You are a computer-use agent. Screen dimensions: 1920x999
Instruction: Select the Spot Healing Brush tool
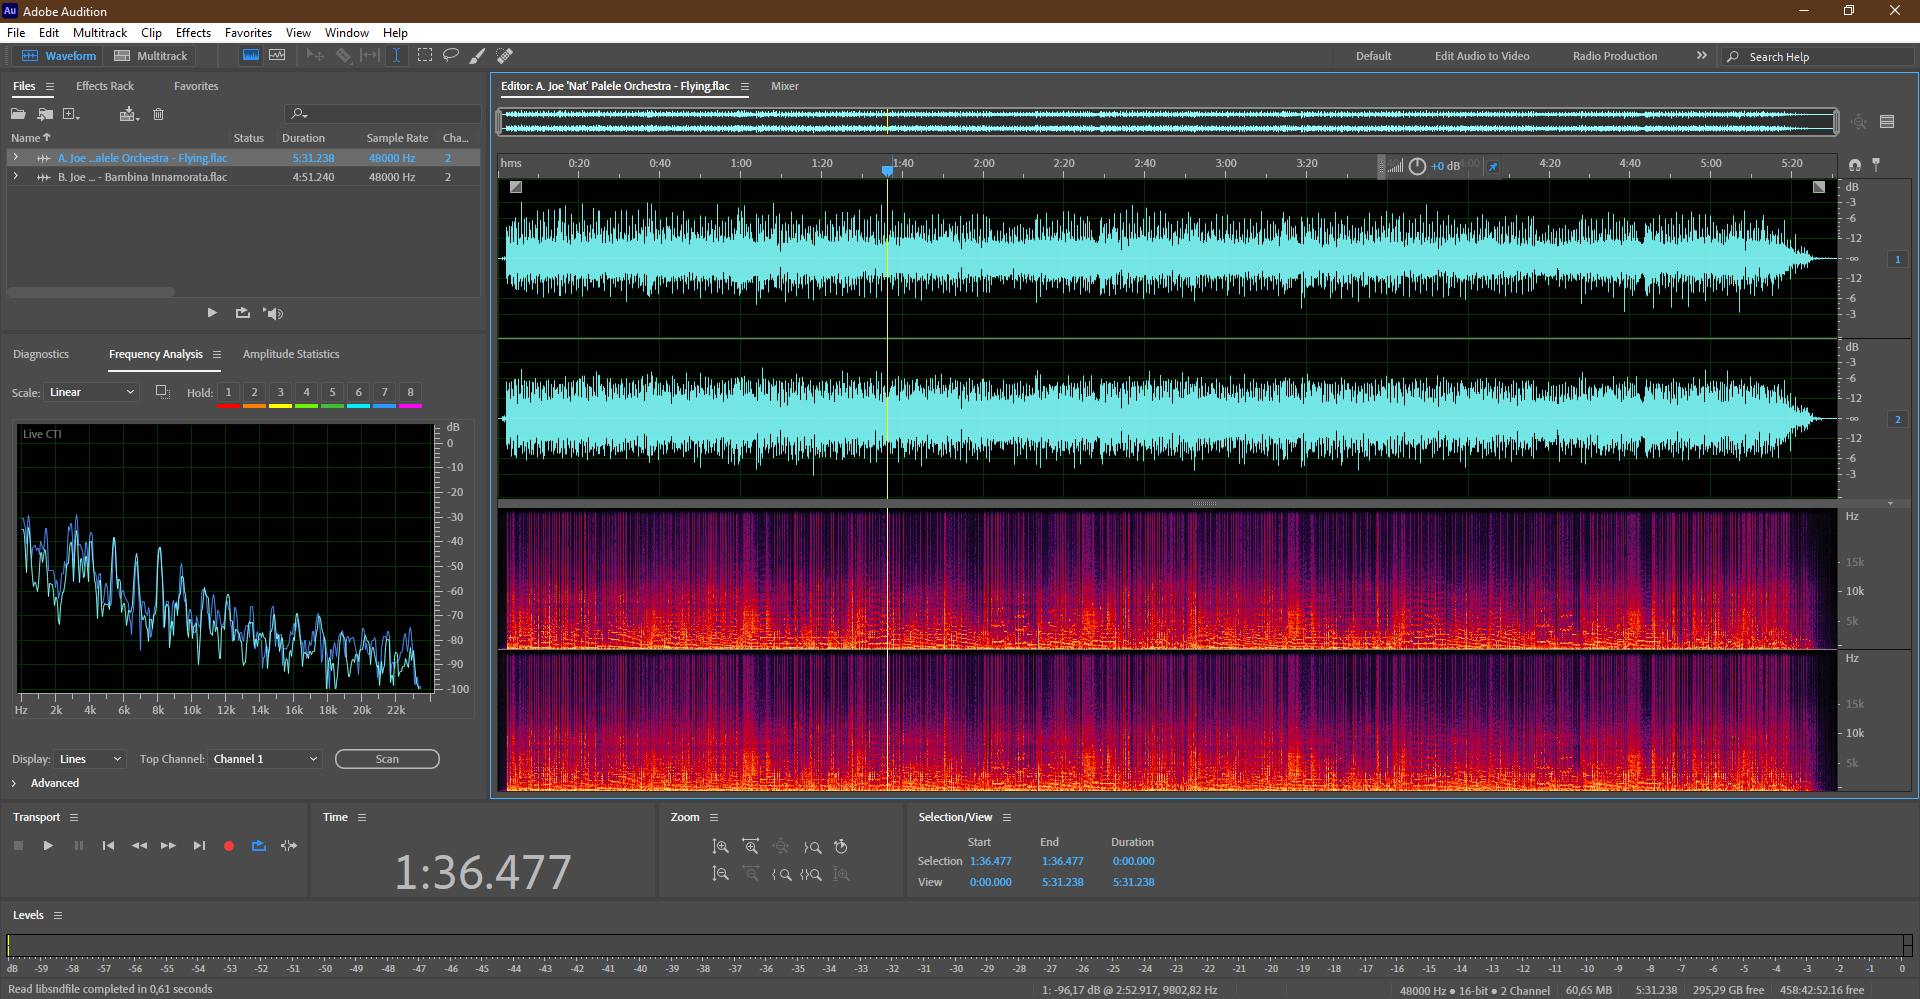coord(505,56)
